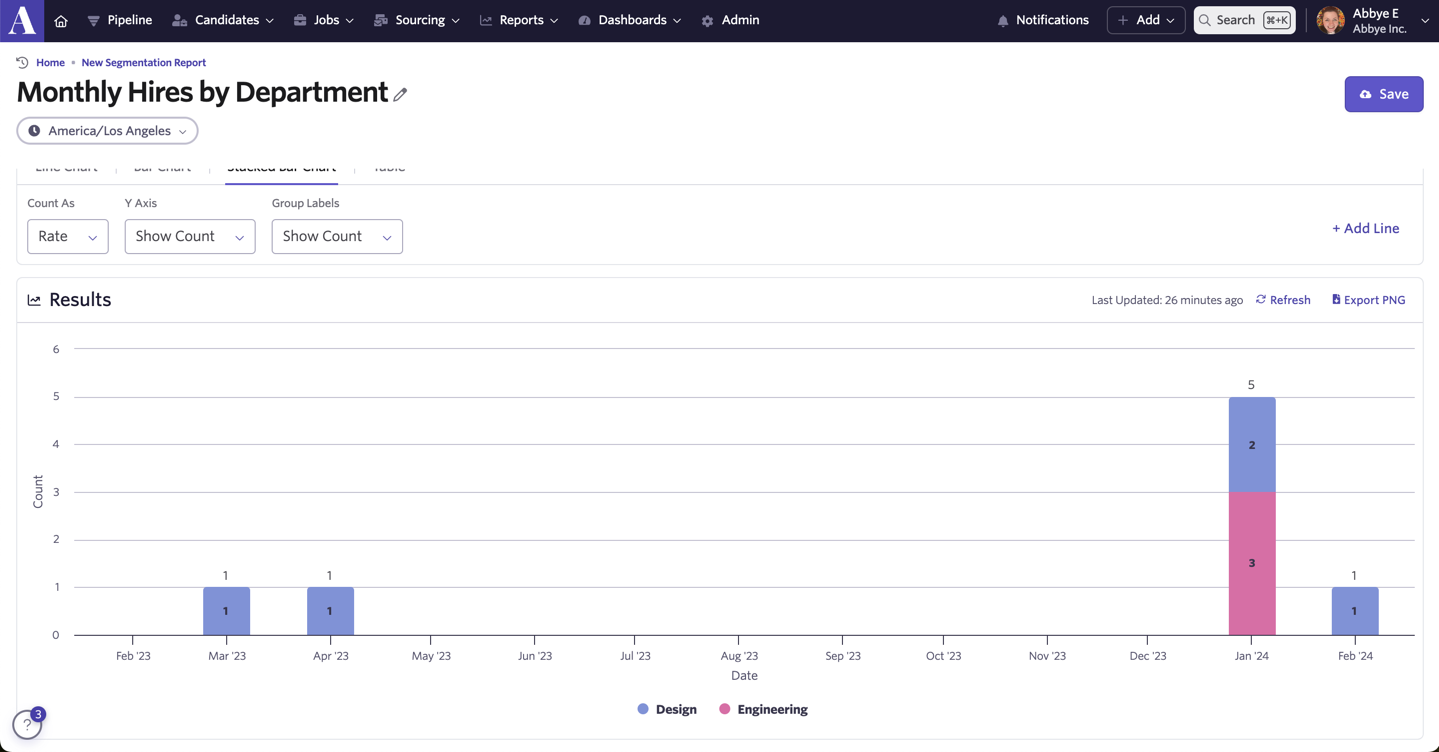Click the "Results" section heading
The width and height of the screenshot is (1439, 752).
click(x=80, y=300)
